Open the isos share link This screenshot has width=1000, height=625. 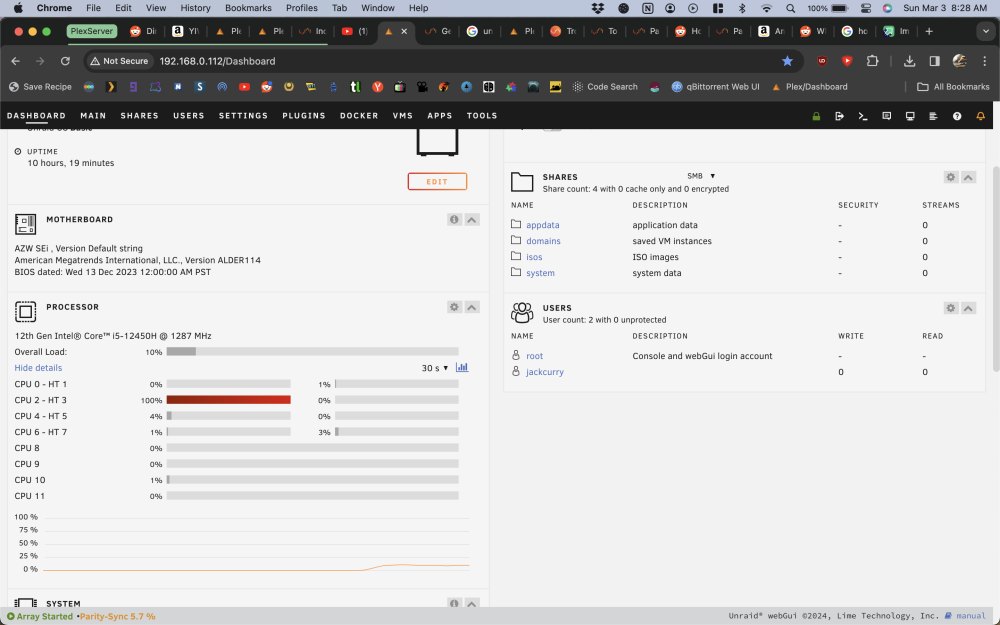(534, 257)
